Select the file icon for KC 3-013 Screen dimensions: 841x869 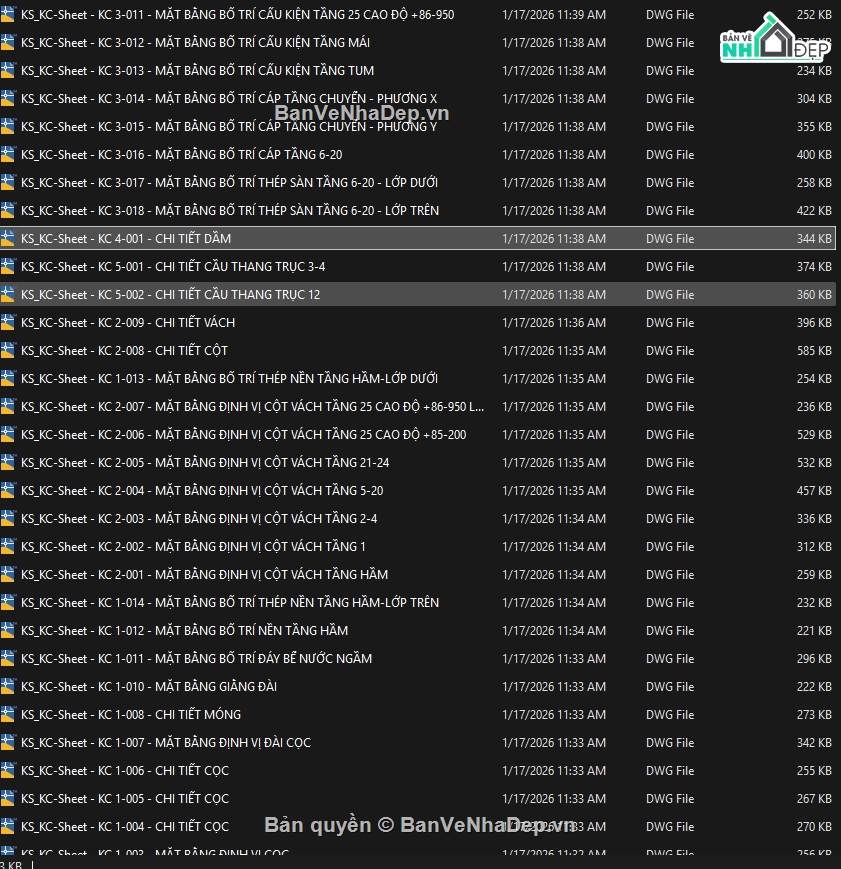pos(8,70)
